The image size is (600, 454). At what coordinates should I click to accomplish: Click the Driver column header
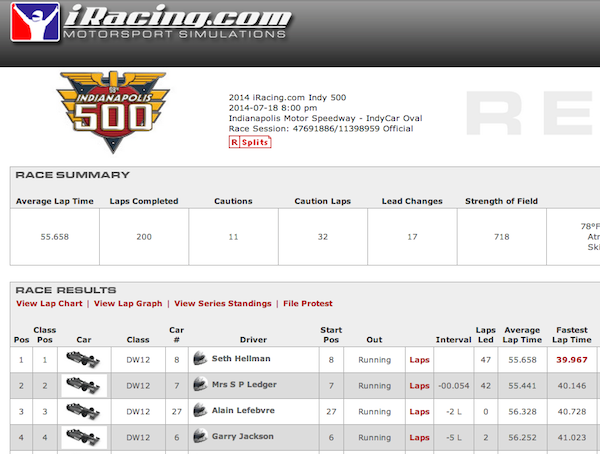253,340
